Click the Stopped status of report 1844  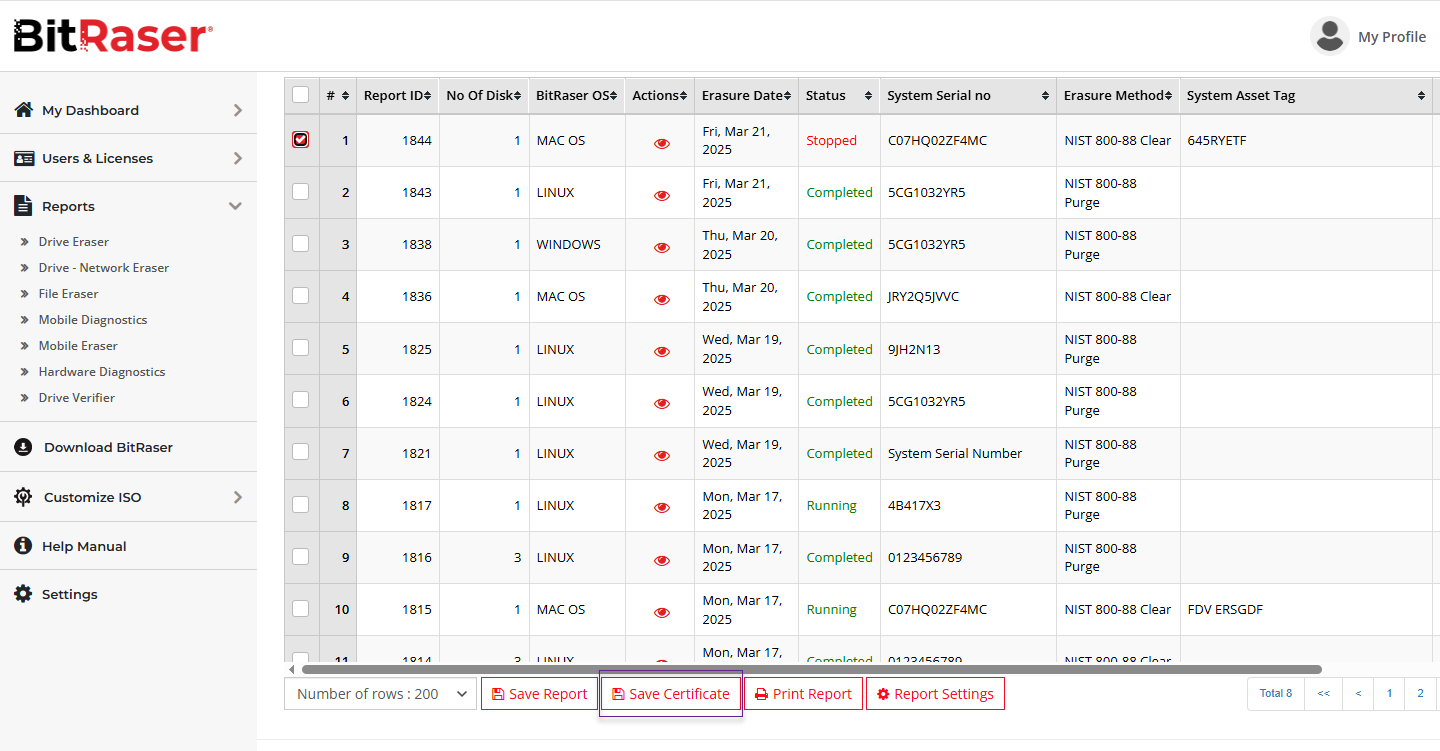[x=832, y=141]
